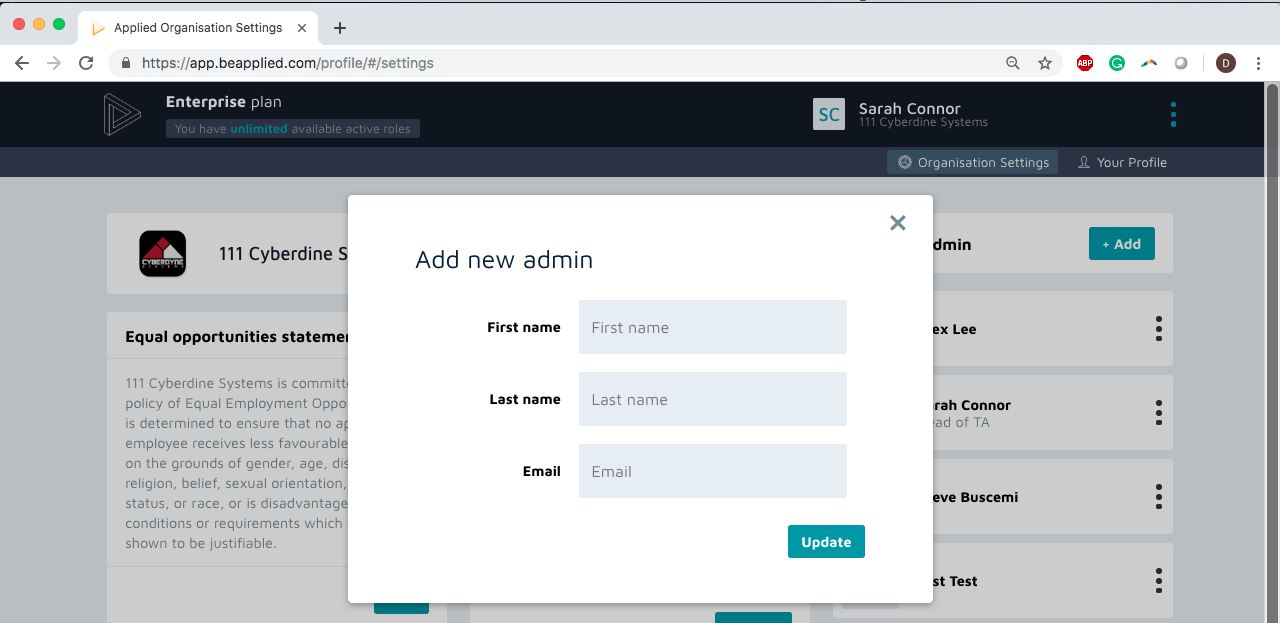
Task: Expand options menu for Sarah Connor
Action: point(1158,413)
